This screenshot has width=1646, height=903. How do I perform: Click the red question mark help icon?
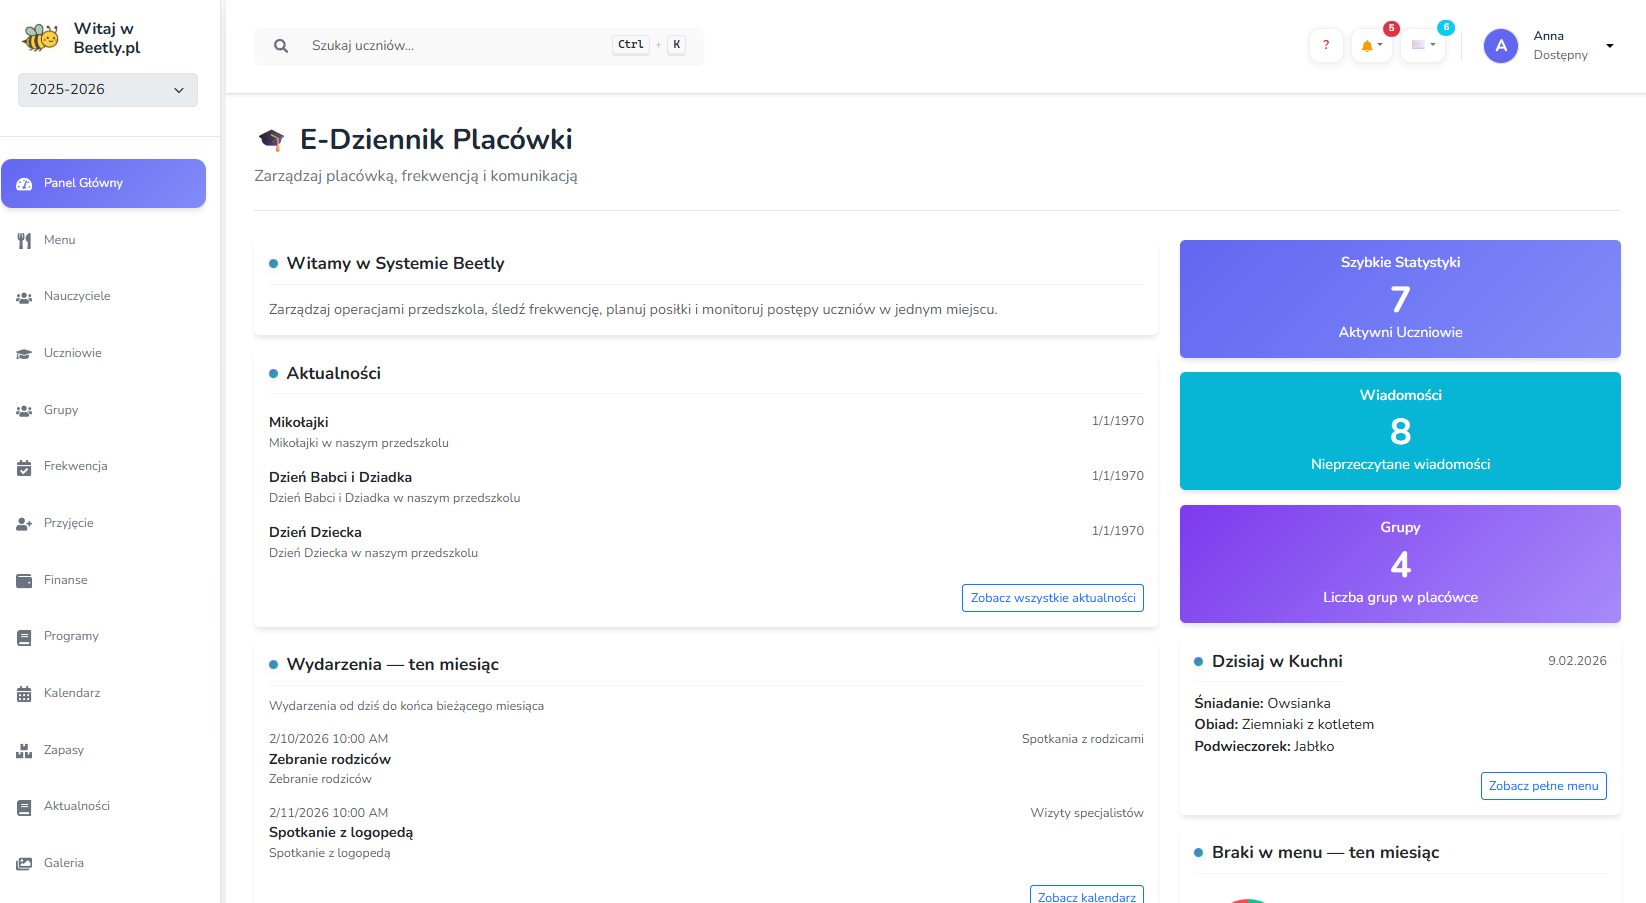point(1325,45)
